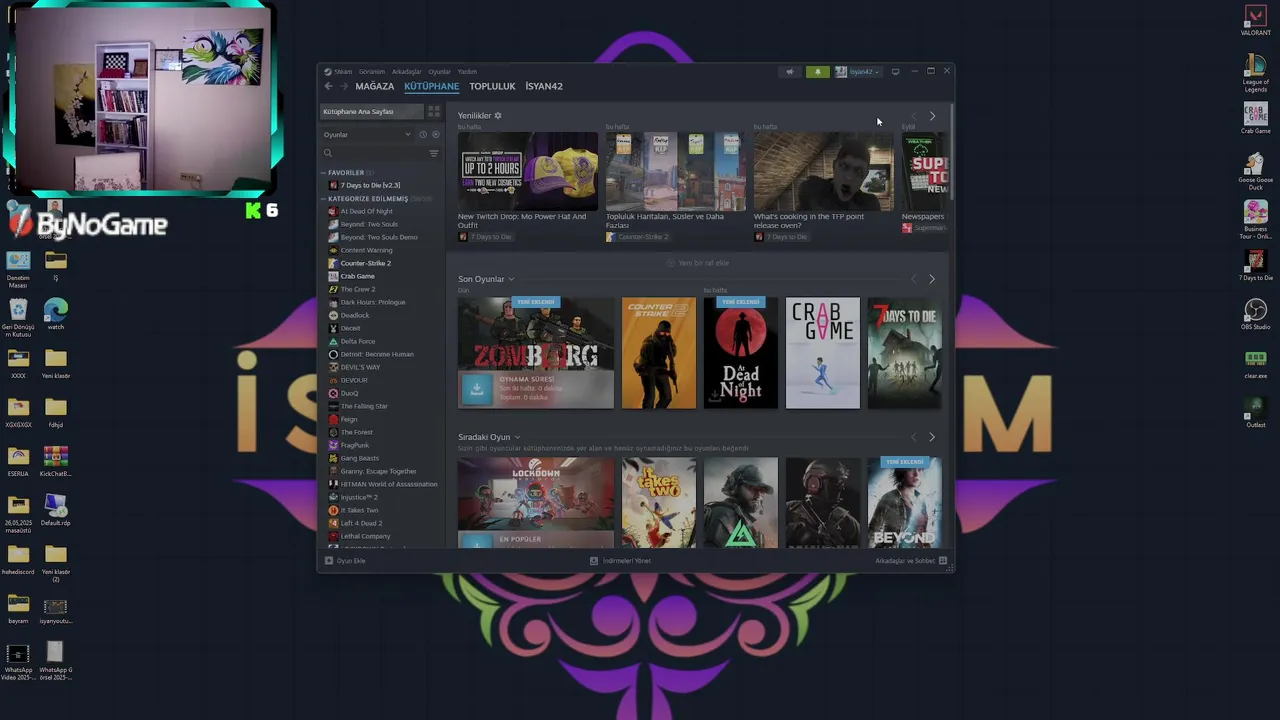1280x720 pixels.
Task: Open Counter-Strike 2 cover in Son Oyunlar
Action: click(x=659, y=353)
